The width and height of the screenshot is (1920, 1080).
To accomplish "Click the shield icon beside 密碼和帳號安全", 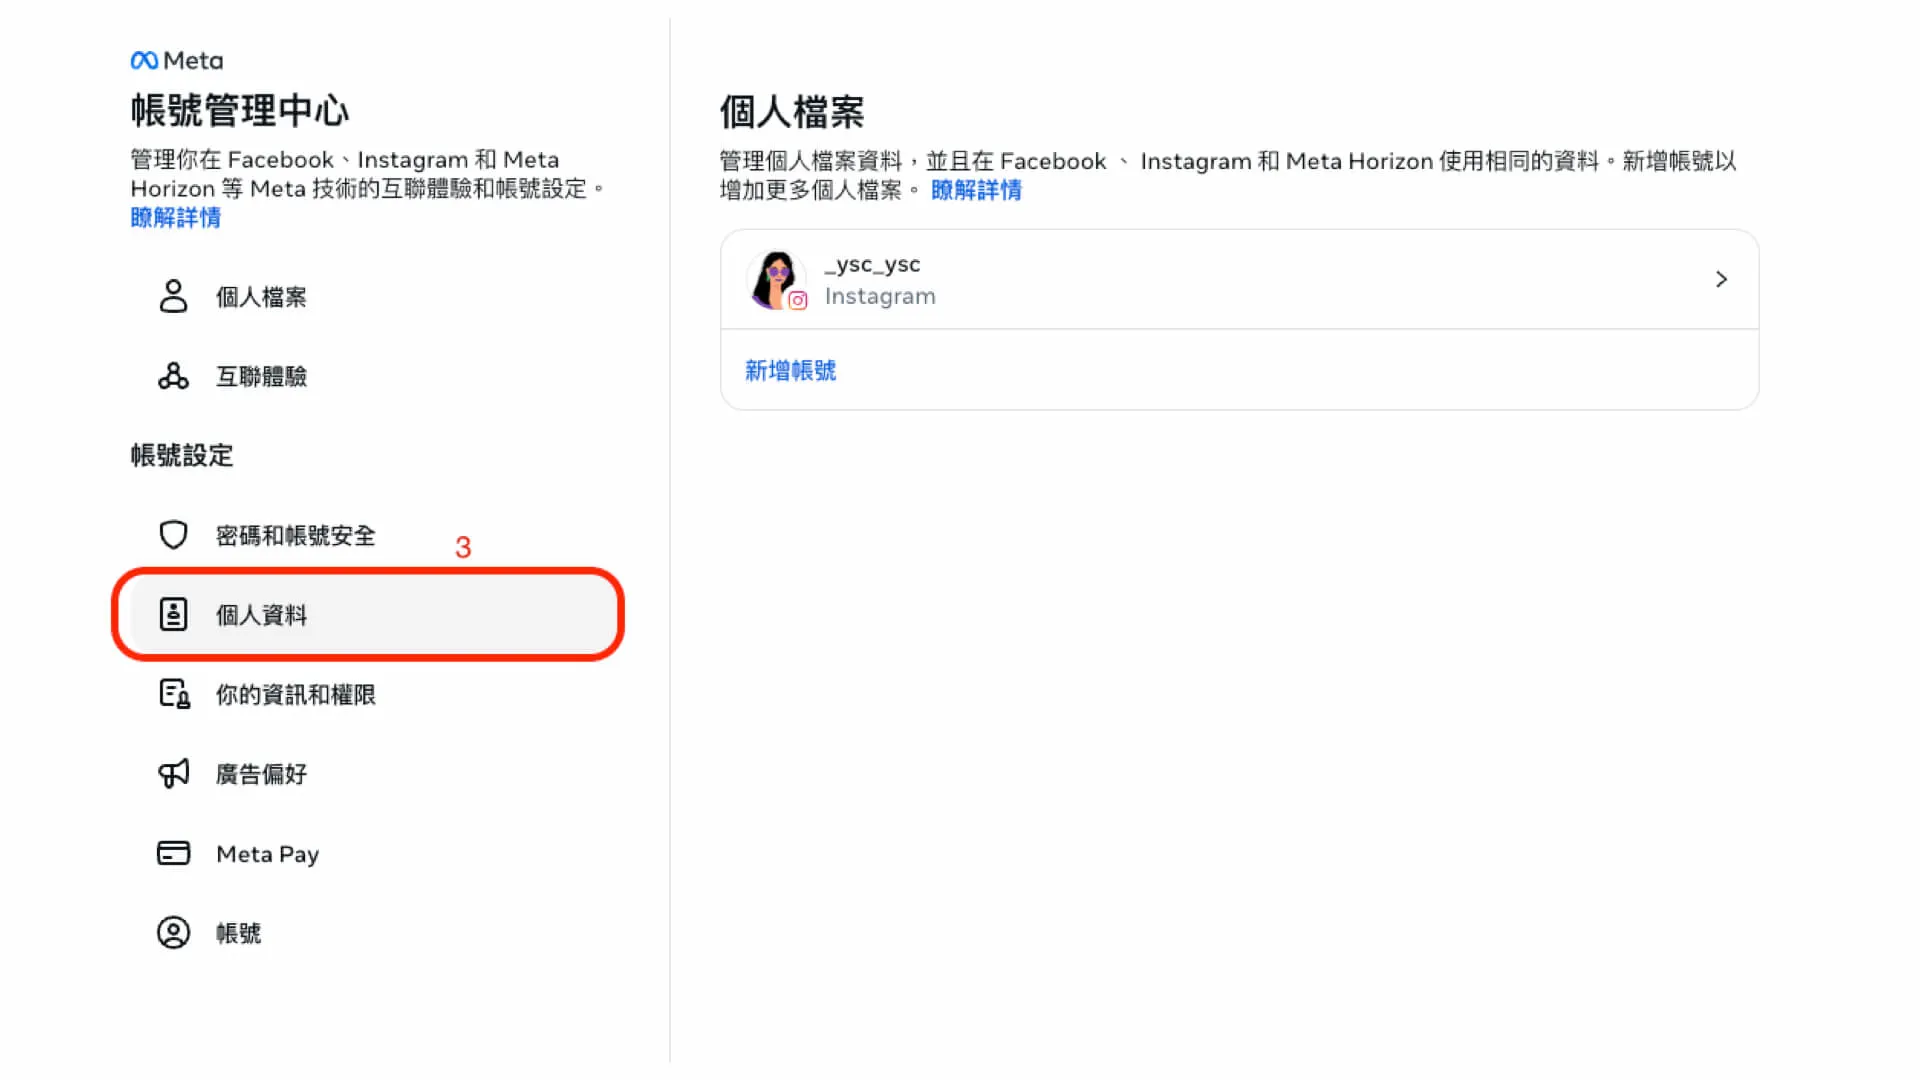I will pos(173,535).
